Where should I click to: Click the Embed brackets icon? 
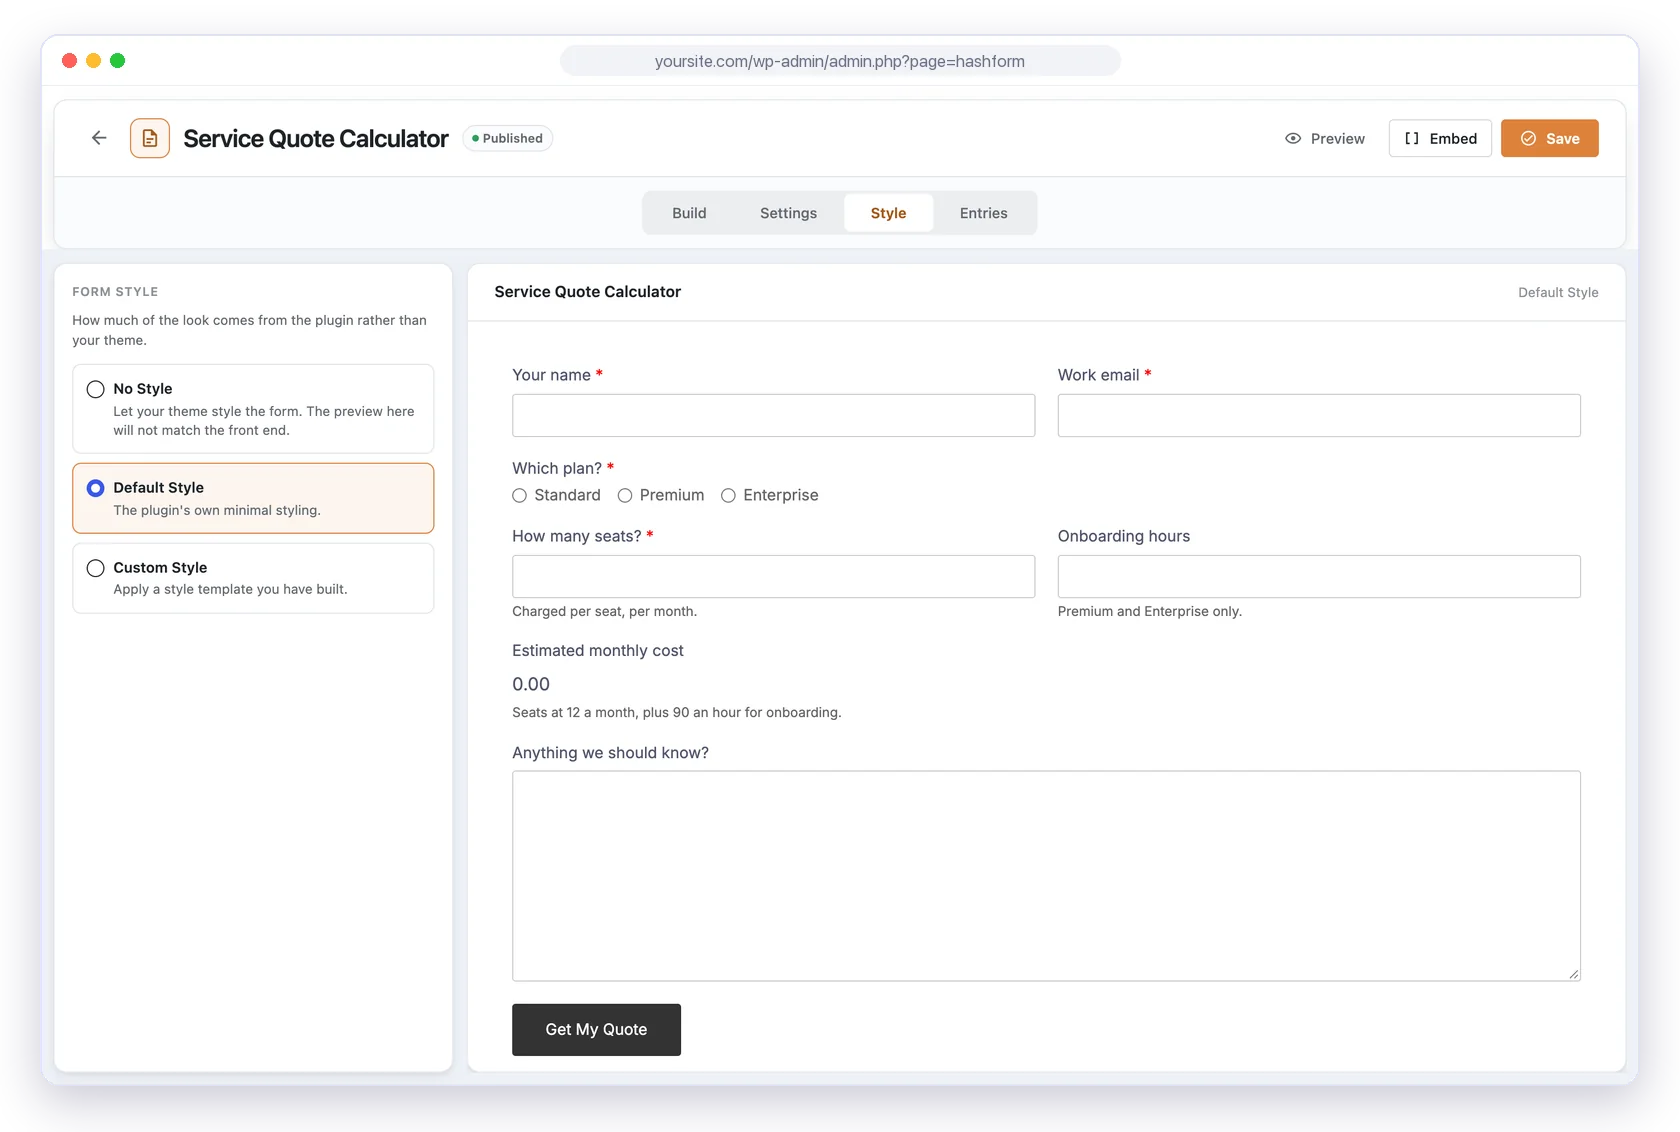point(1412,138)
